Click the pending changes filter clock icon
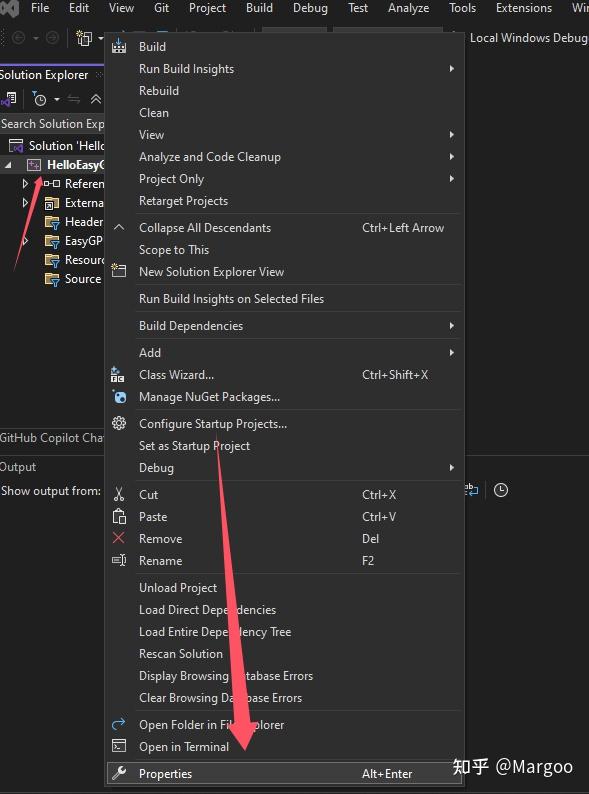Screen dimensions: 589x794 click(39, 99)
